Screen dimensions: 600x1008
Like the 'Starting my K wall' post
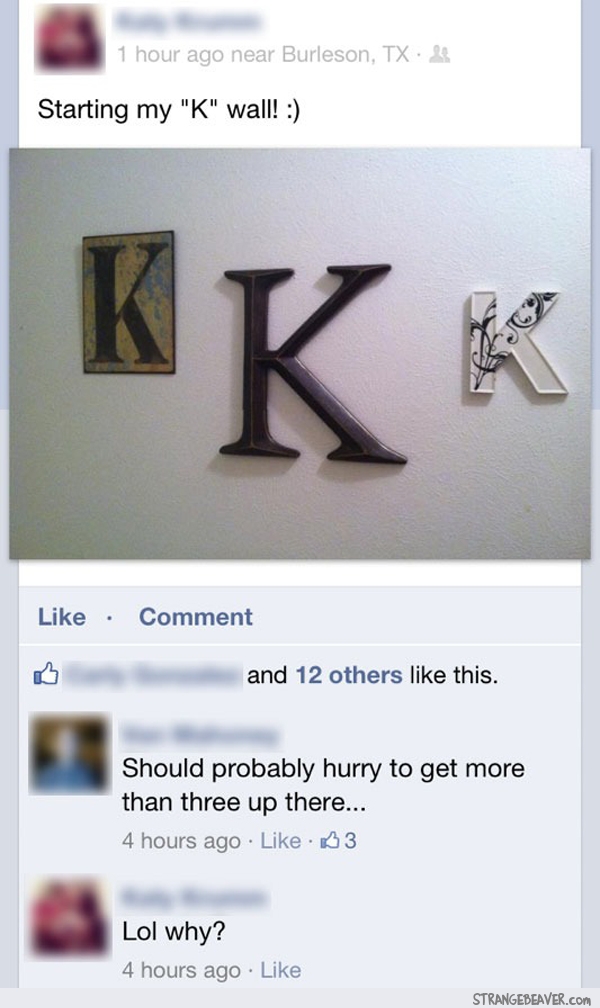[x=62, y=616]
